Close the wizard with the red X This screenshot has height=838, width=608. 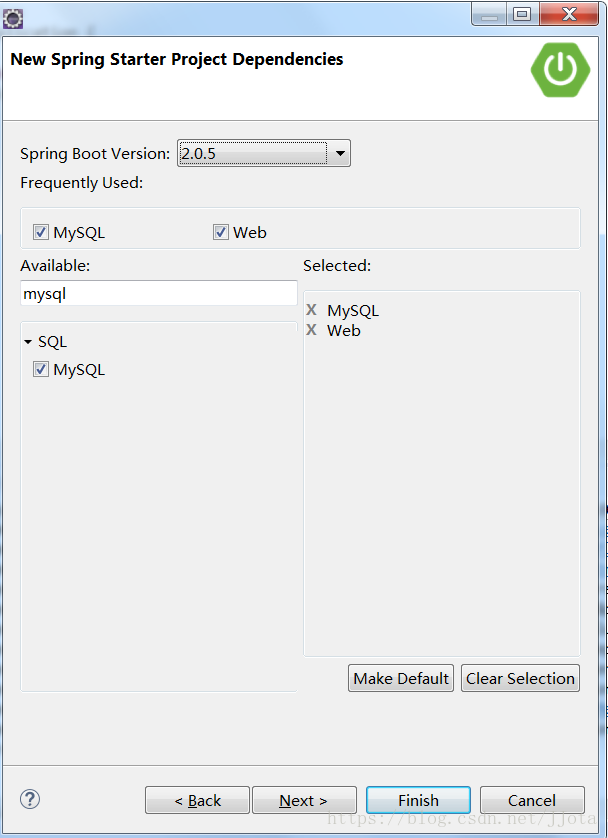tap(569, 14)
